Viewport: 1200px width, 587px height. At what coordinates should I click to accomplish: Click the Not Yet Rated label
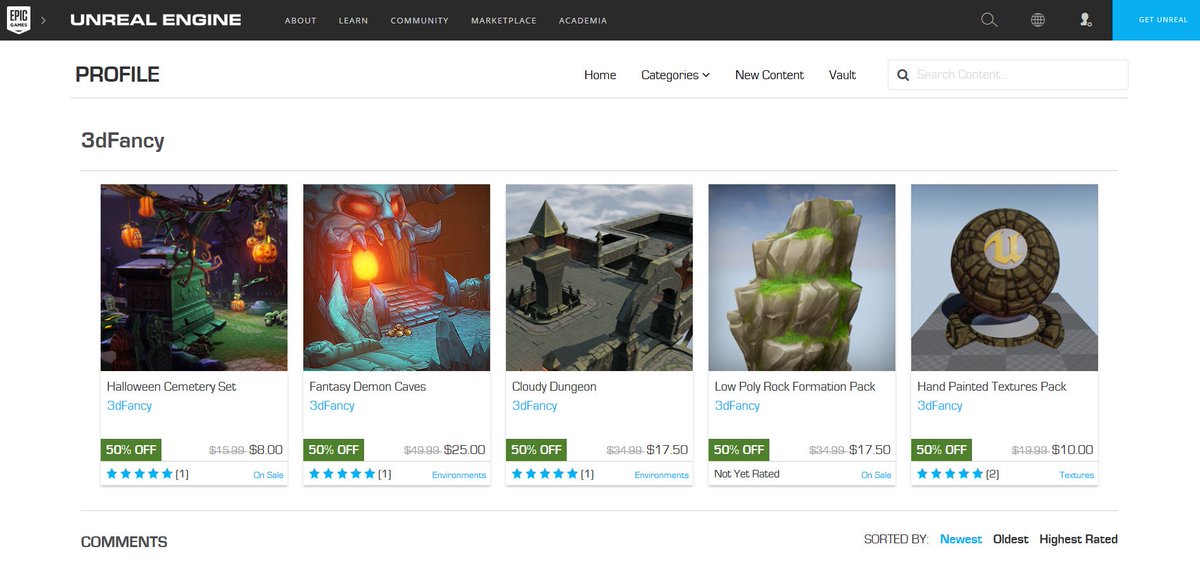point(747,474)
